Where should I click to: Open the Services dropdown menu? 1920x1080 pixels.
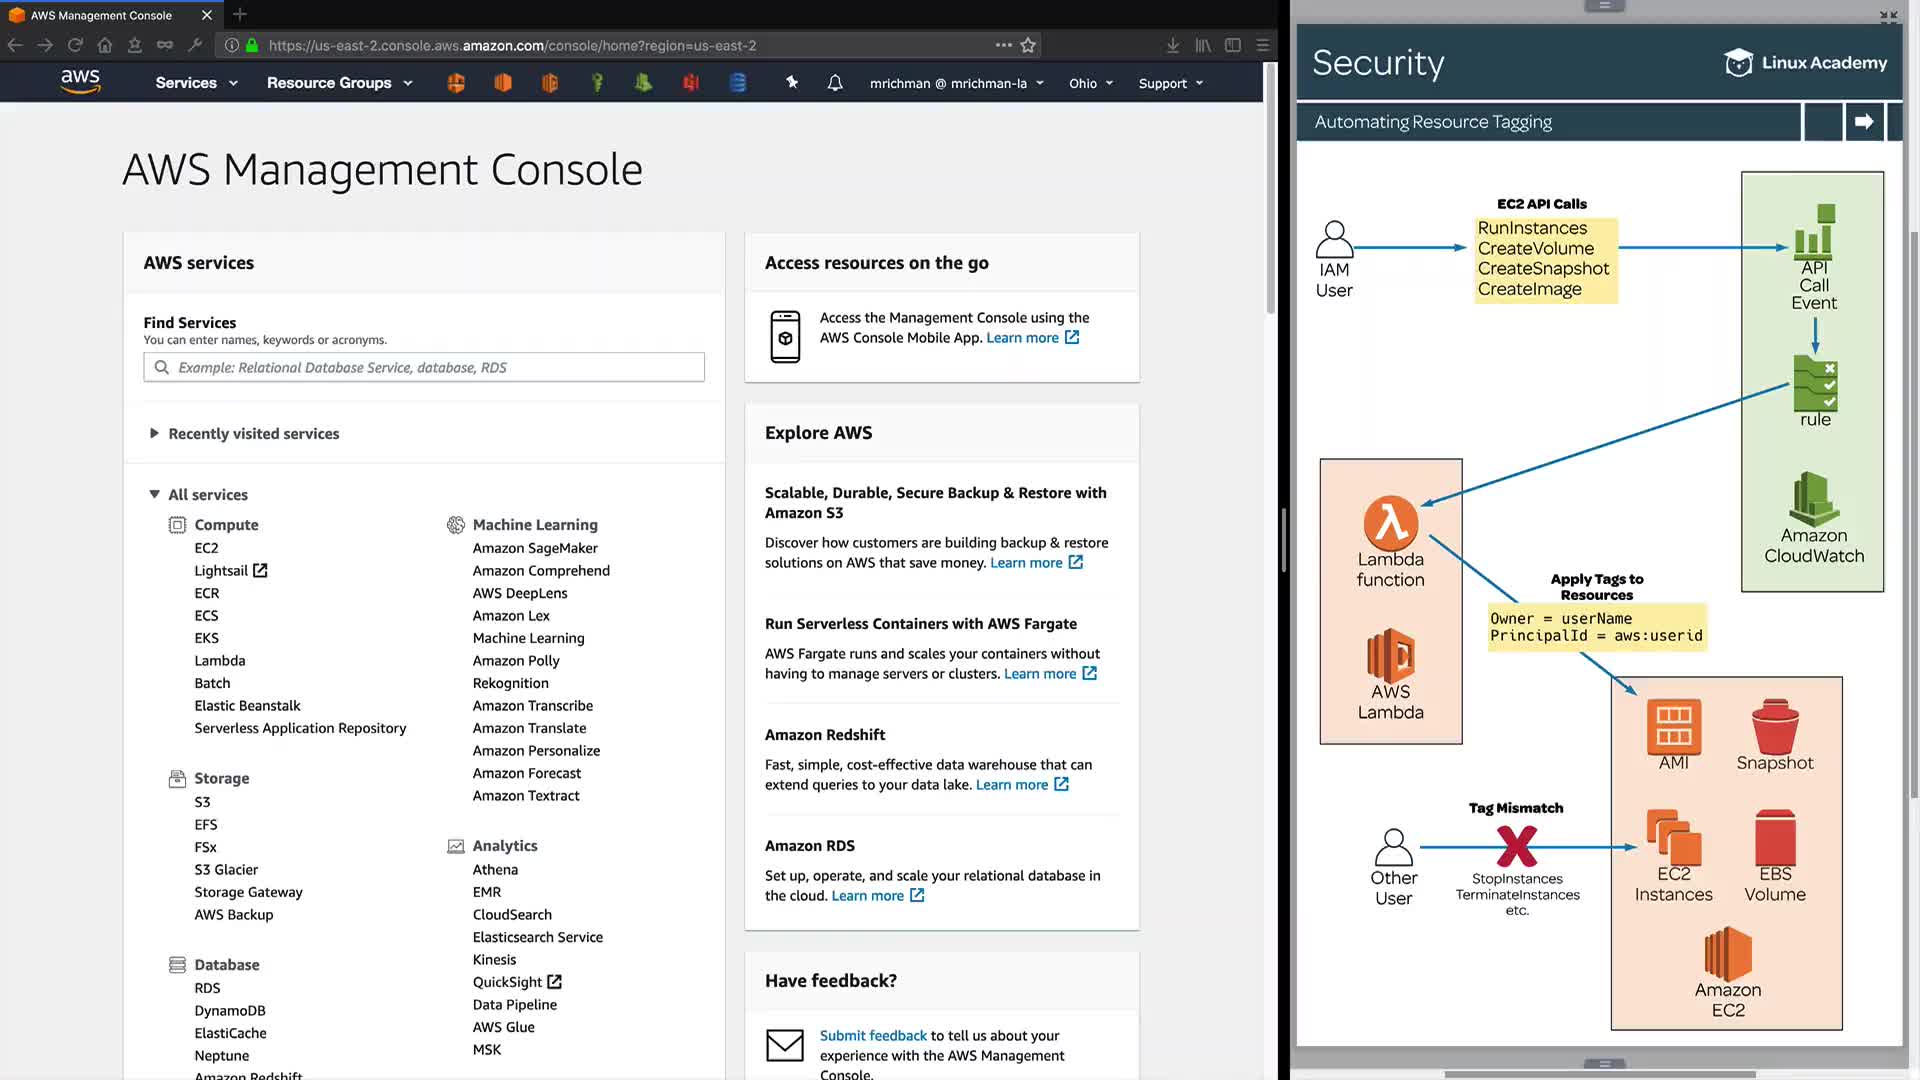(196, 83)
